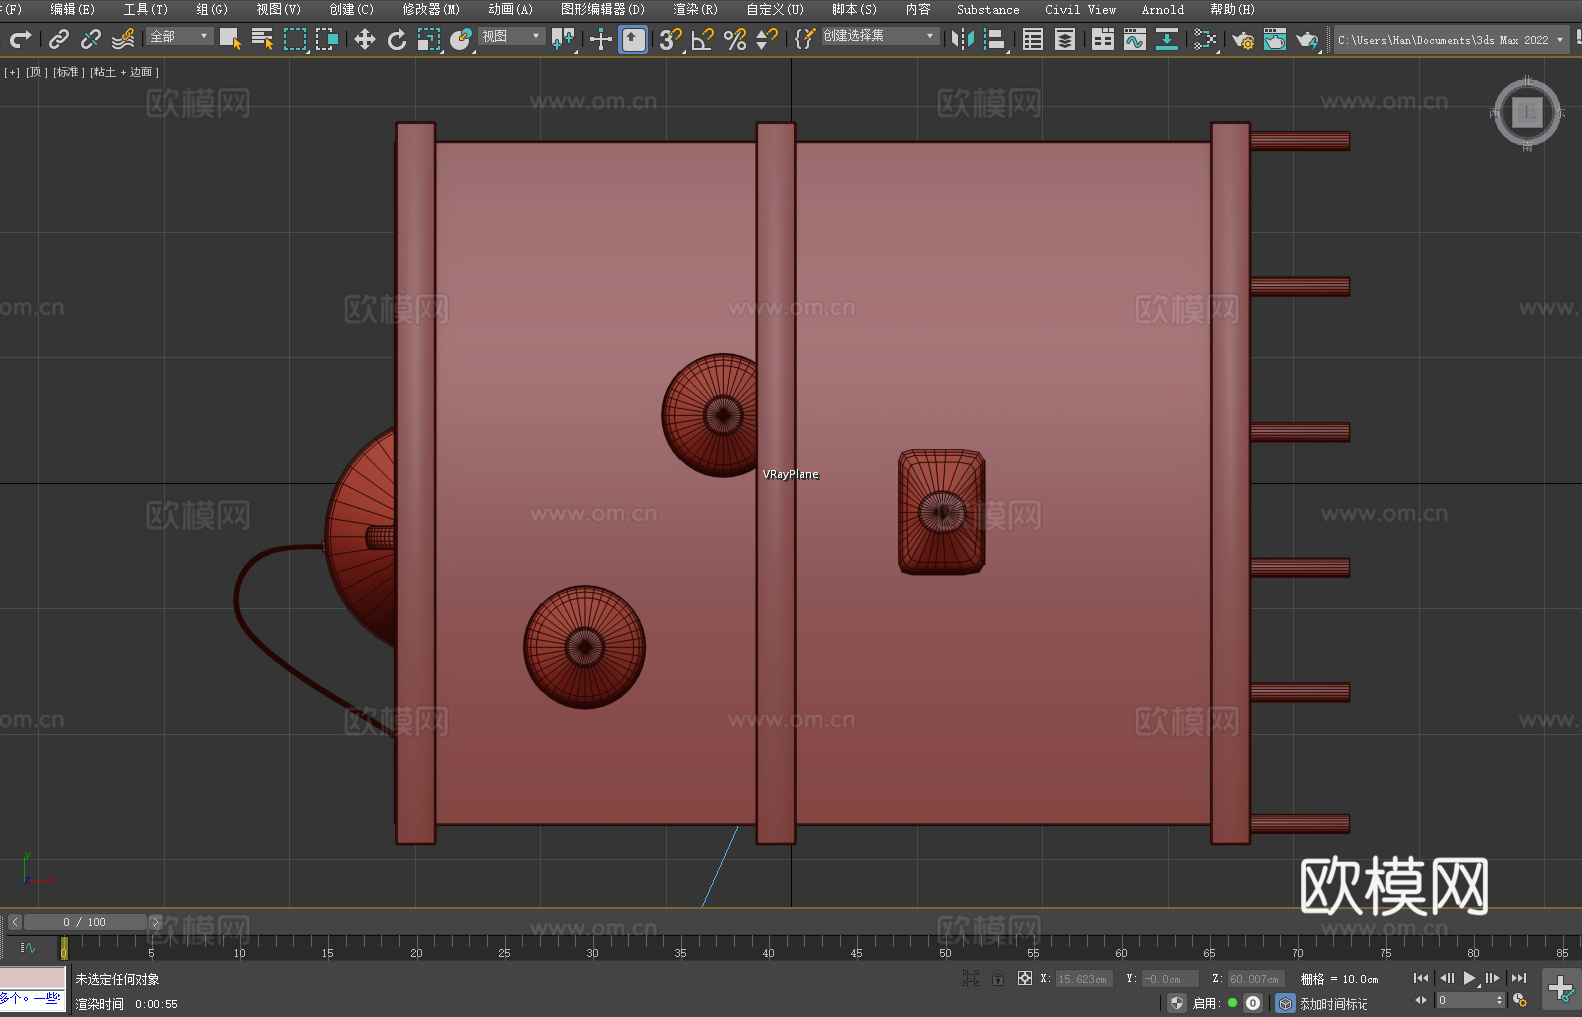Go to start of animation
Viewport: 1582px width, 1017px height.
tap(1421, 978)
